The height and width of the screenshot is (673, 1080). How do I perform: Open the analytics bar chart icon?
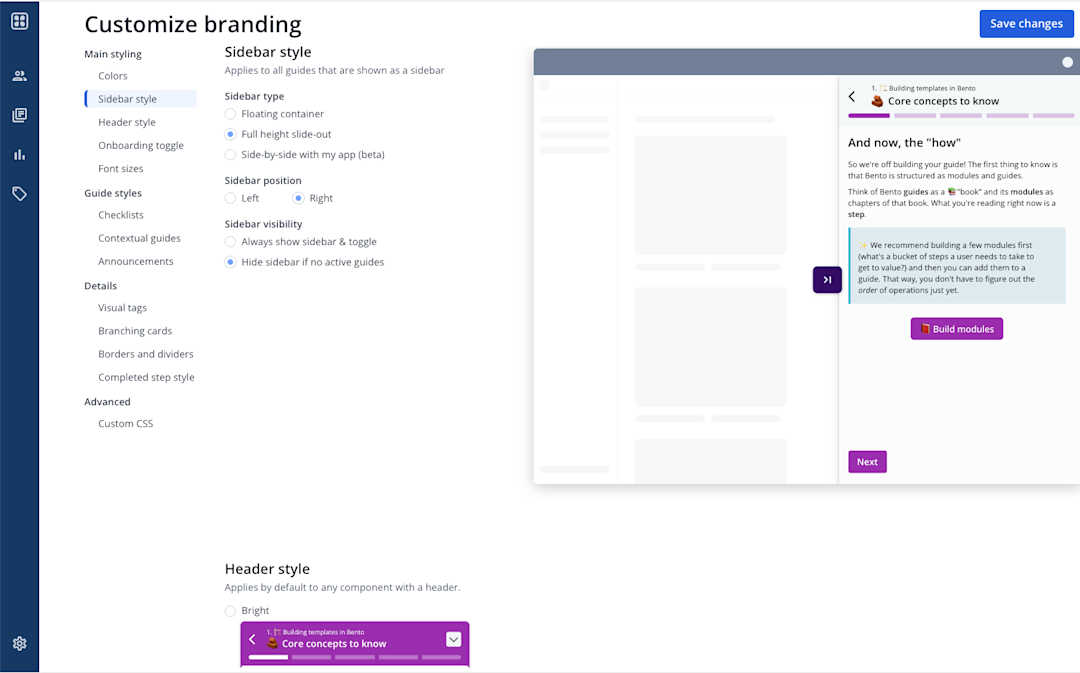19,154
